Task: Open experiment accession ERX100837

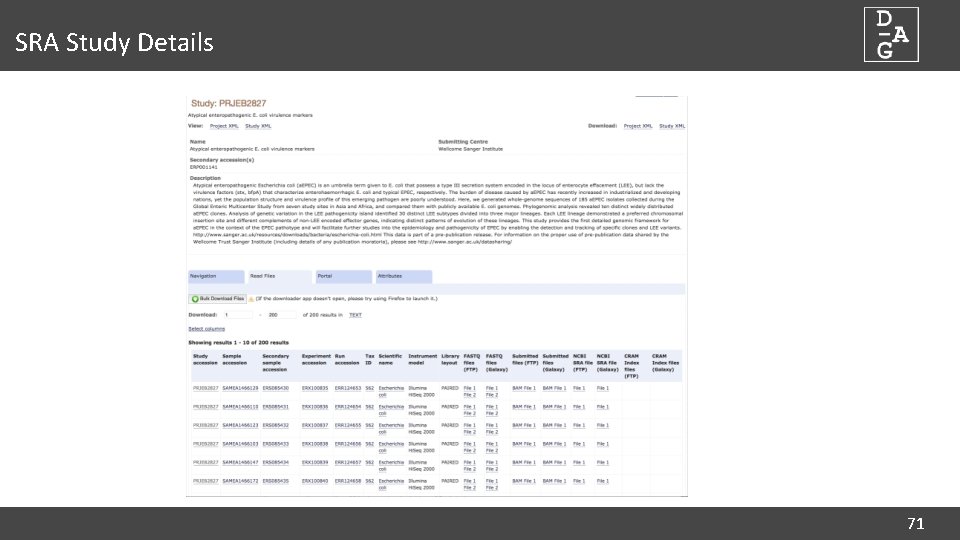Action: point(315,426)
